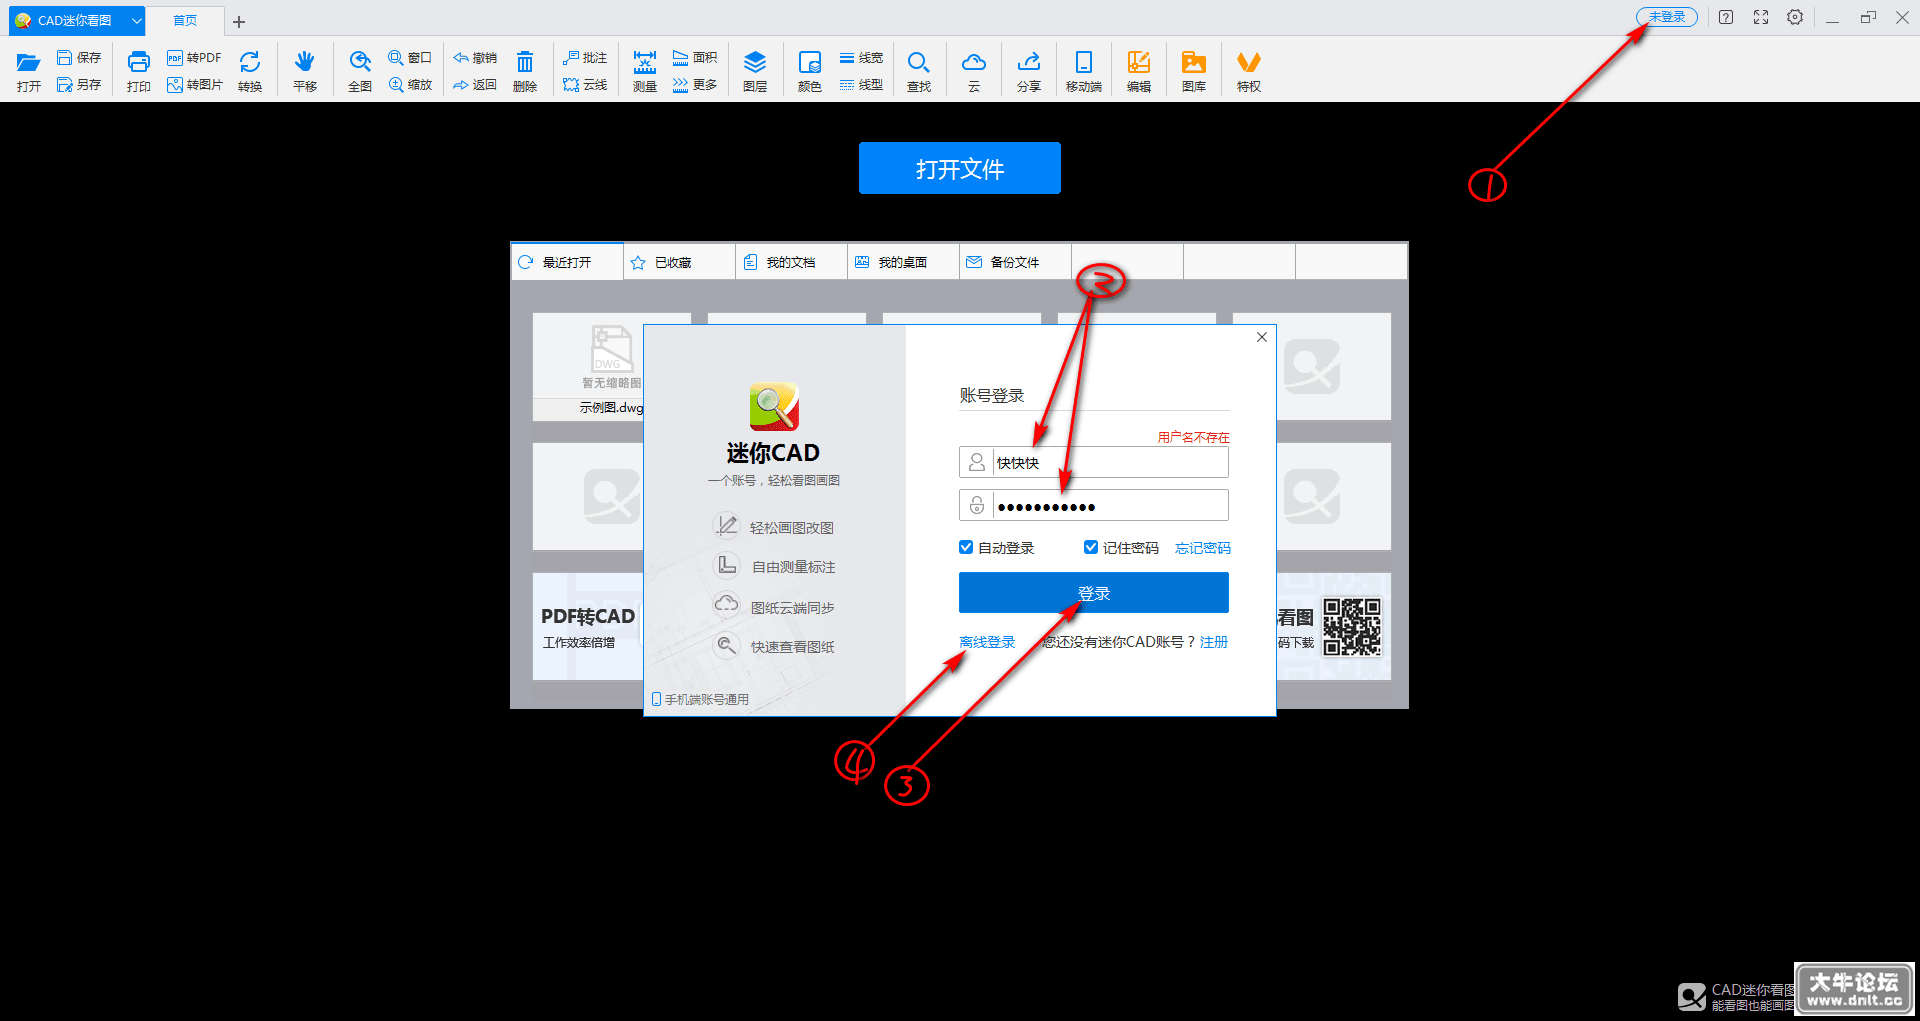Click Convert to Image (转图片)
The width and height of the screenshot is (1920, 1021).
point(194,85)
